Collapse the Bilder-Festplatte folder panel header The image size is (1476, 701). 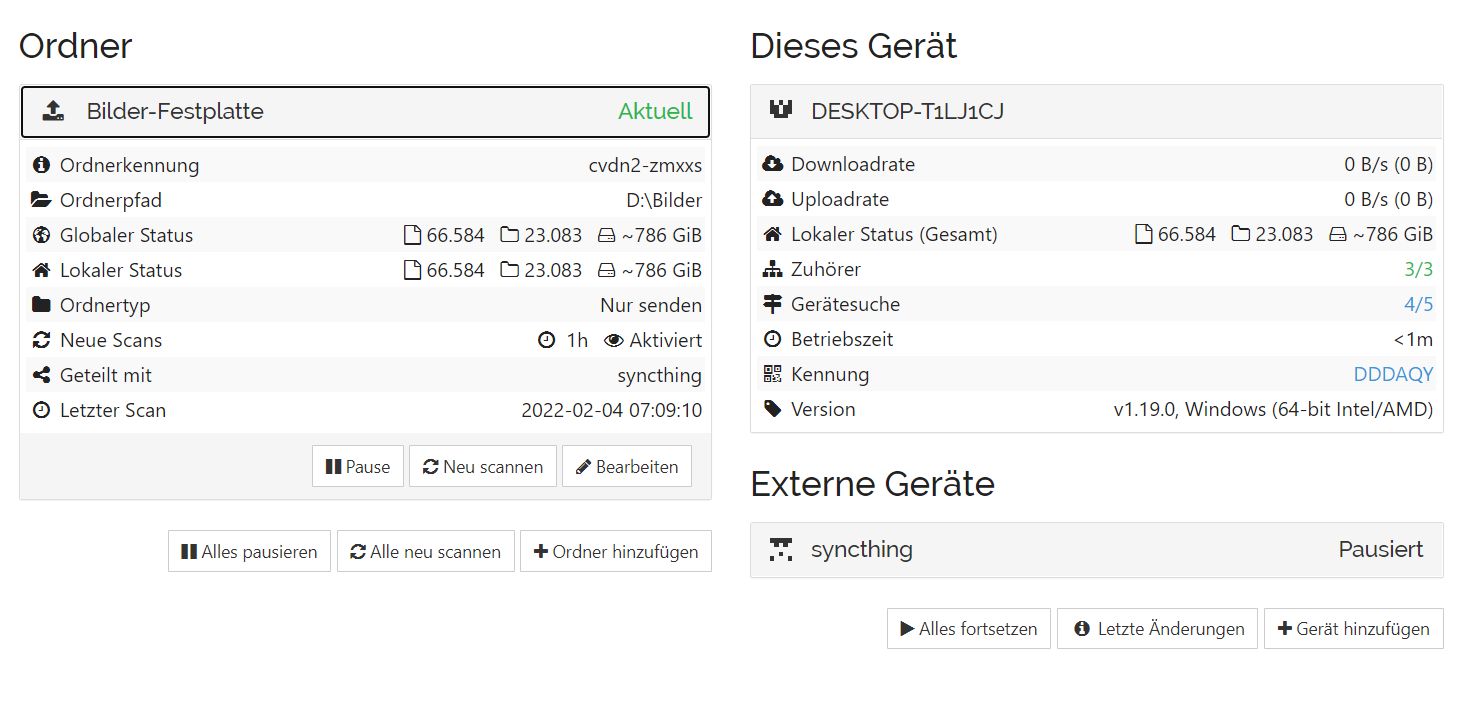[365, 111]
